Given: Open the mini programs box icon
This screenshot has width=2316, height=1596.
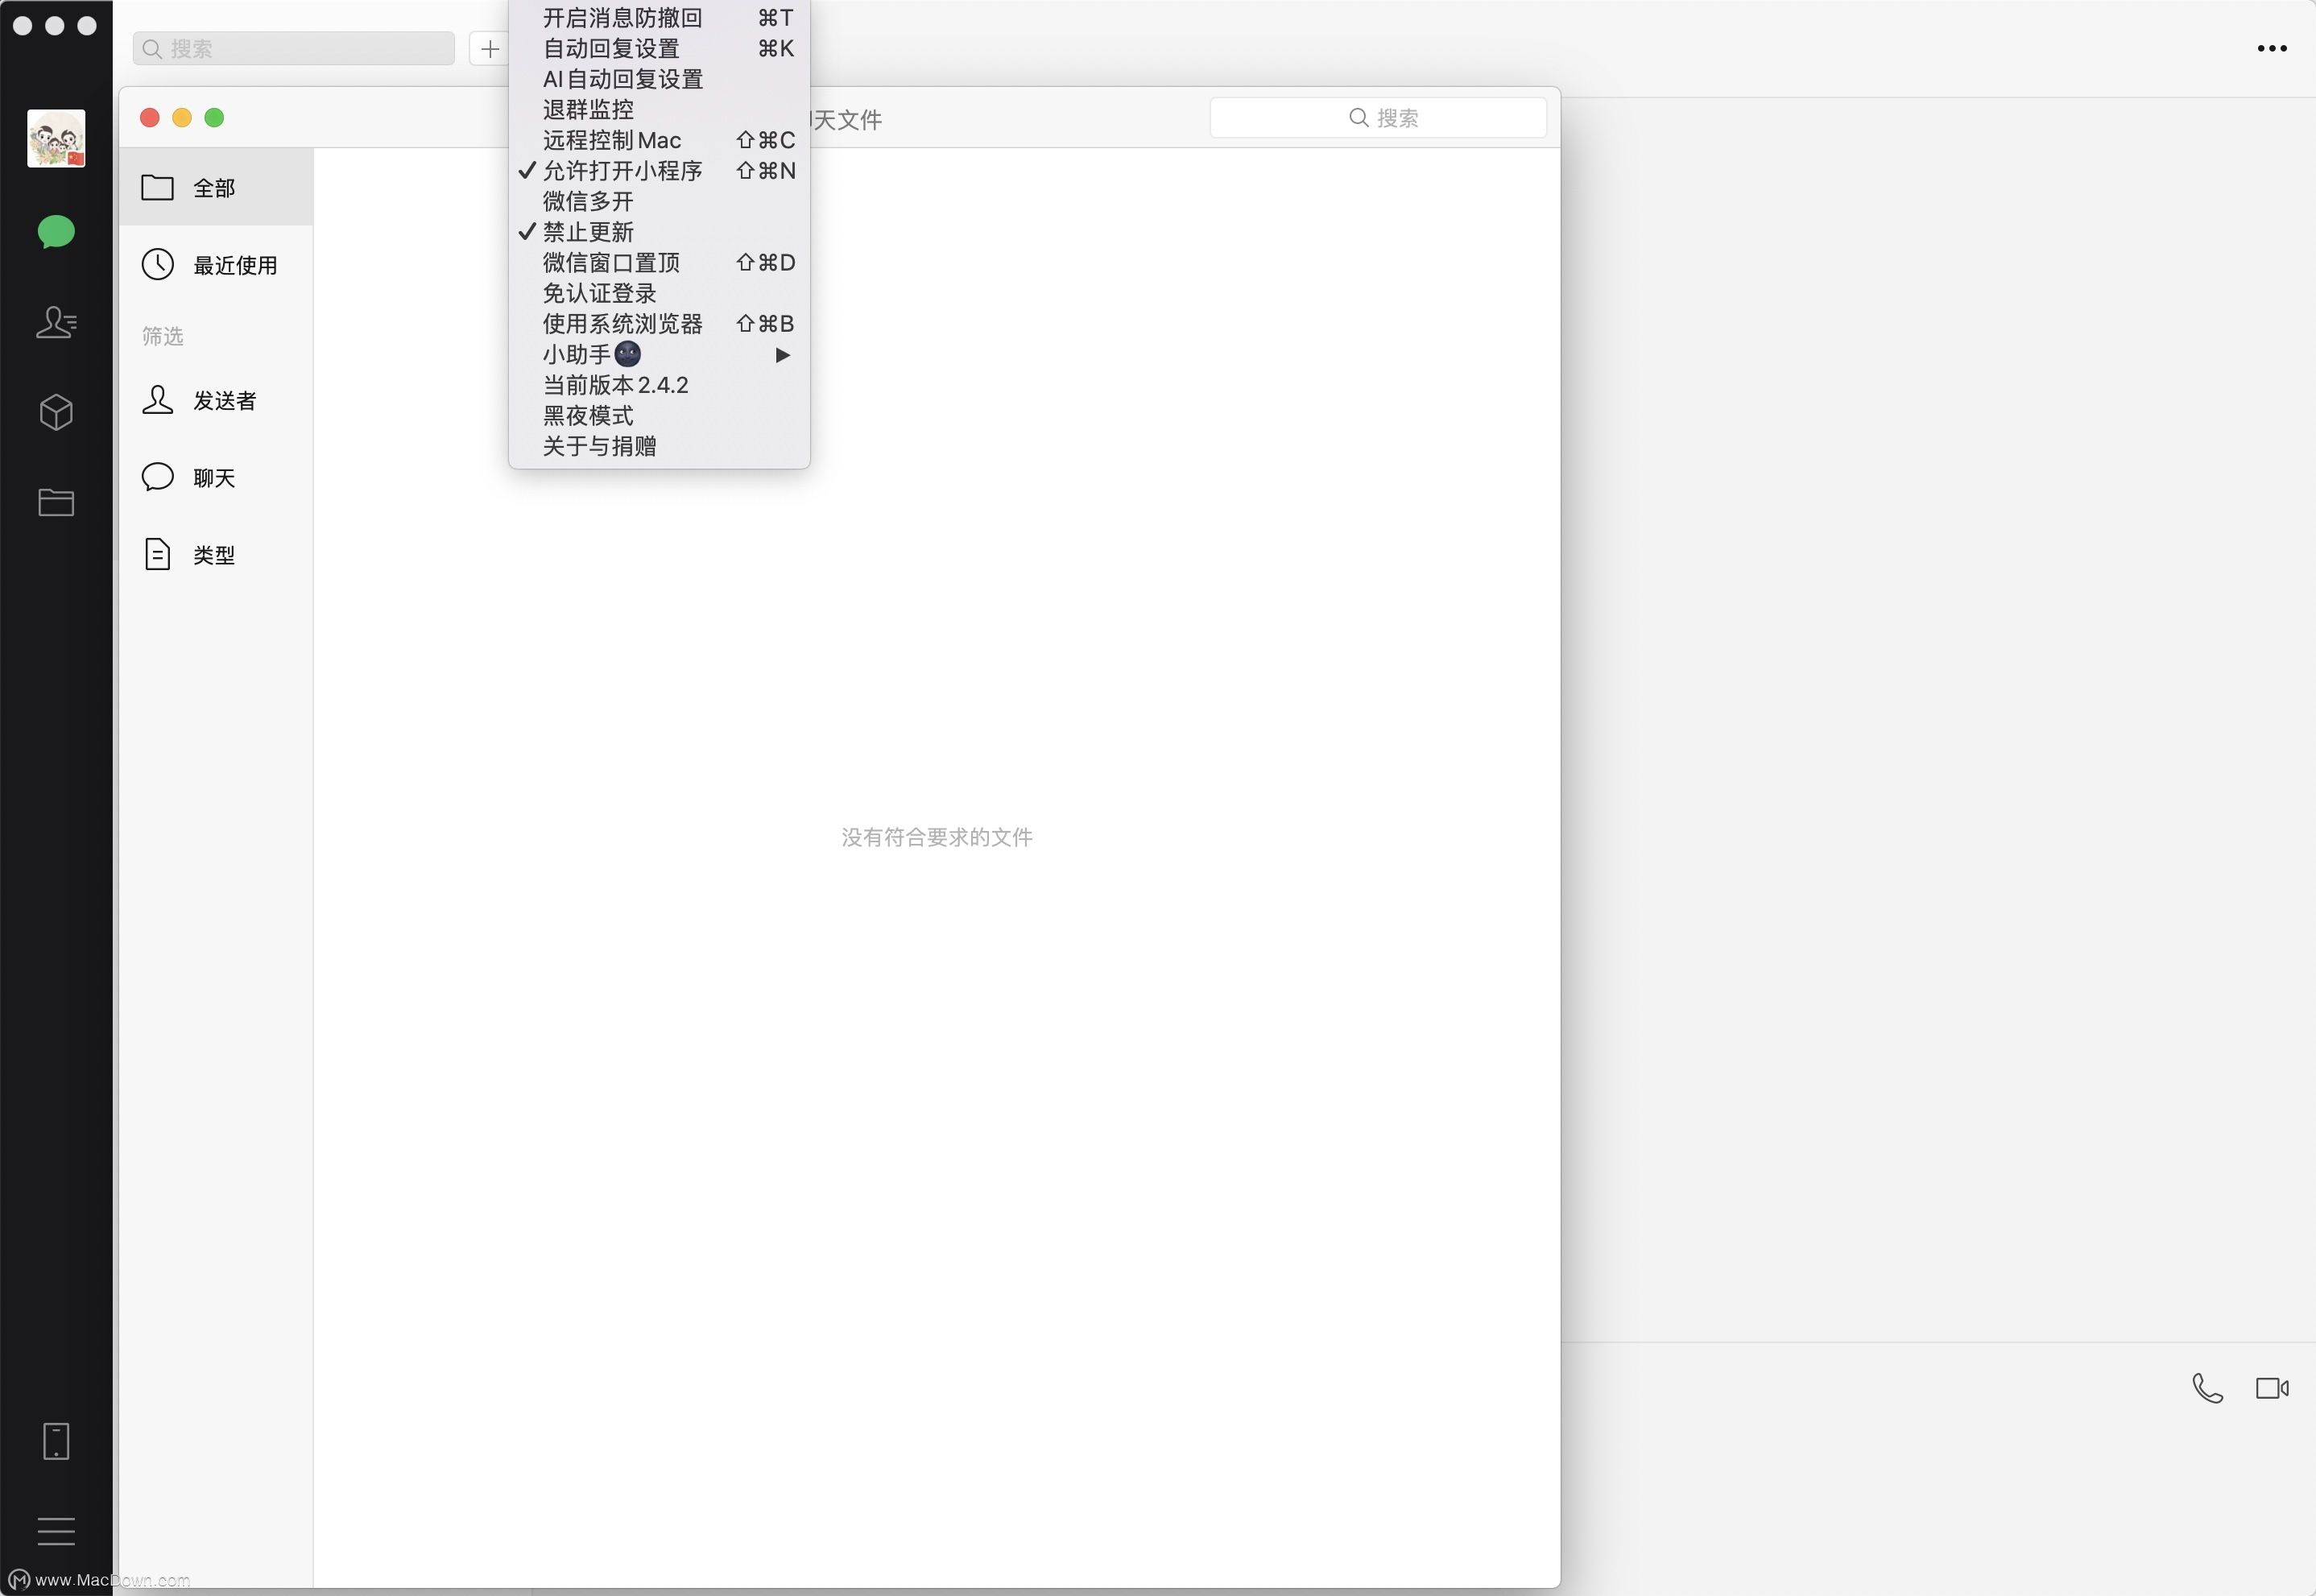Looking at the screenshot, I should [56, 412].
